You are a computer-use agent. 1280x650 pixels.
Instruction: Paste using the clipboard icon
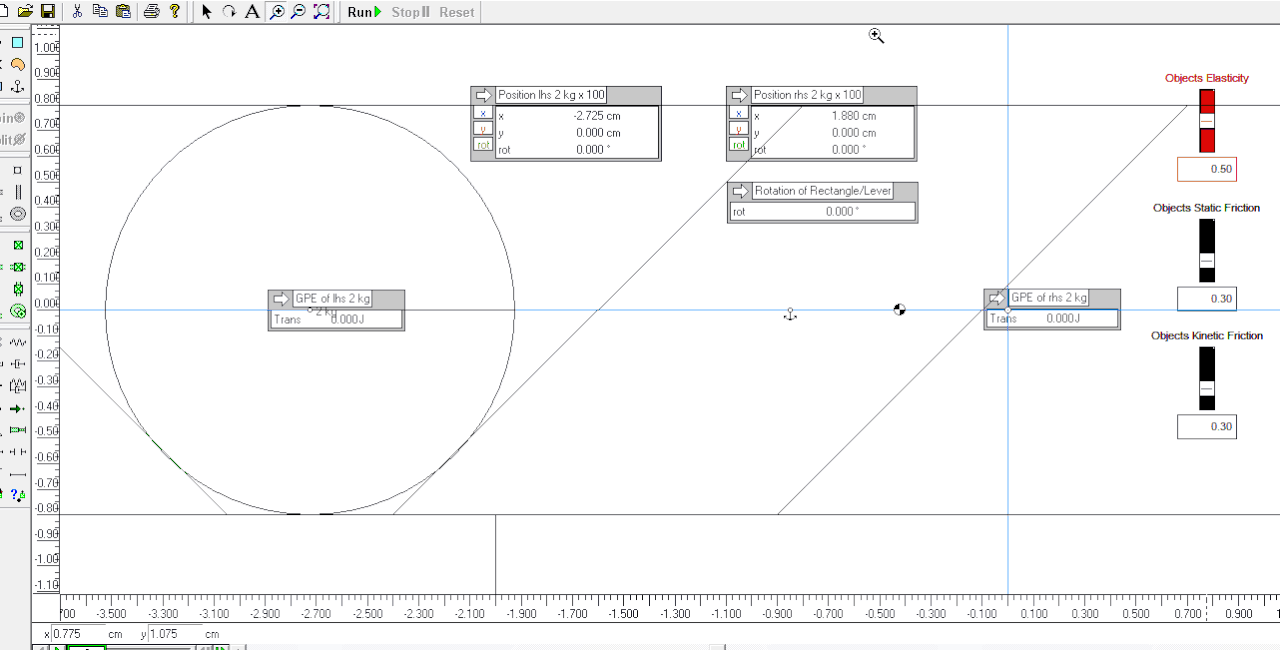(123, 12)
